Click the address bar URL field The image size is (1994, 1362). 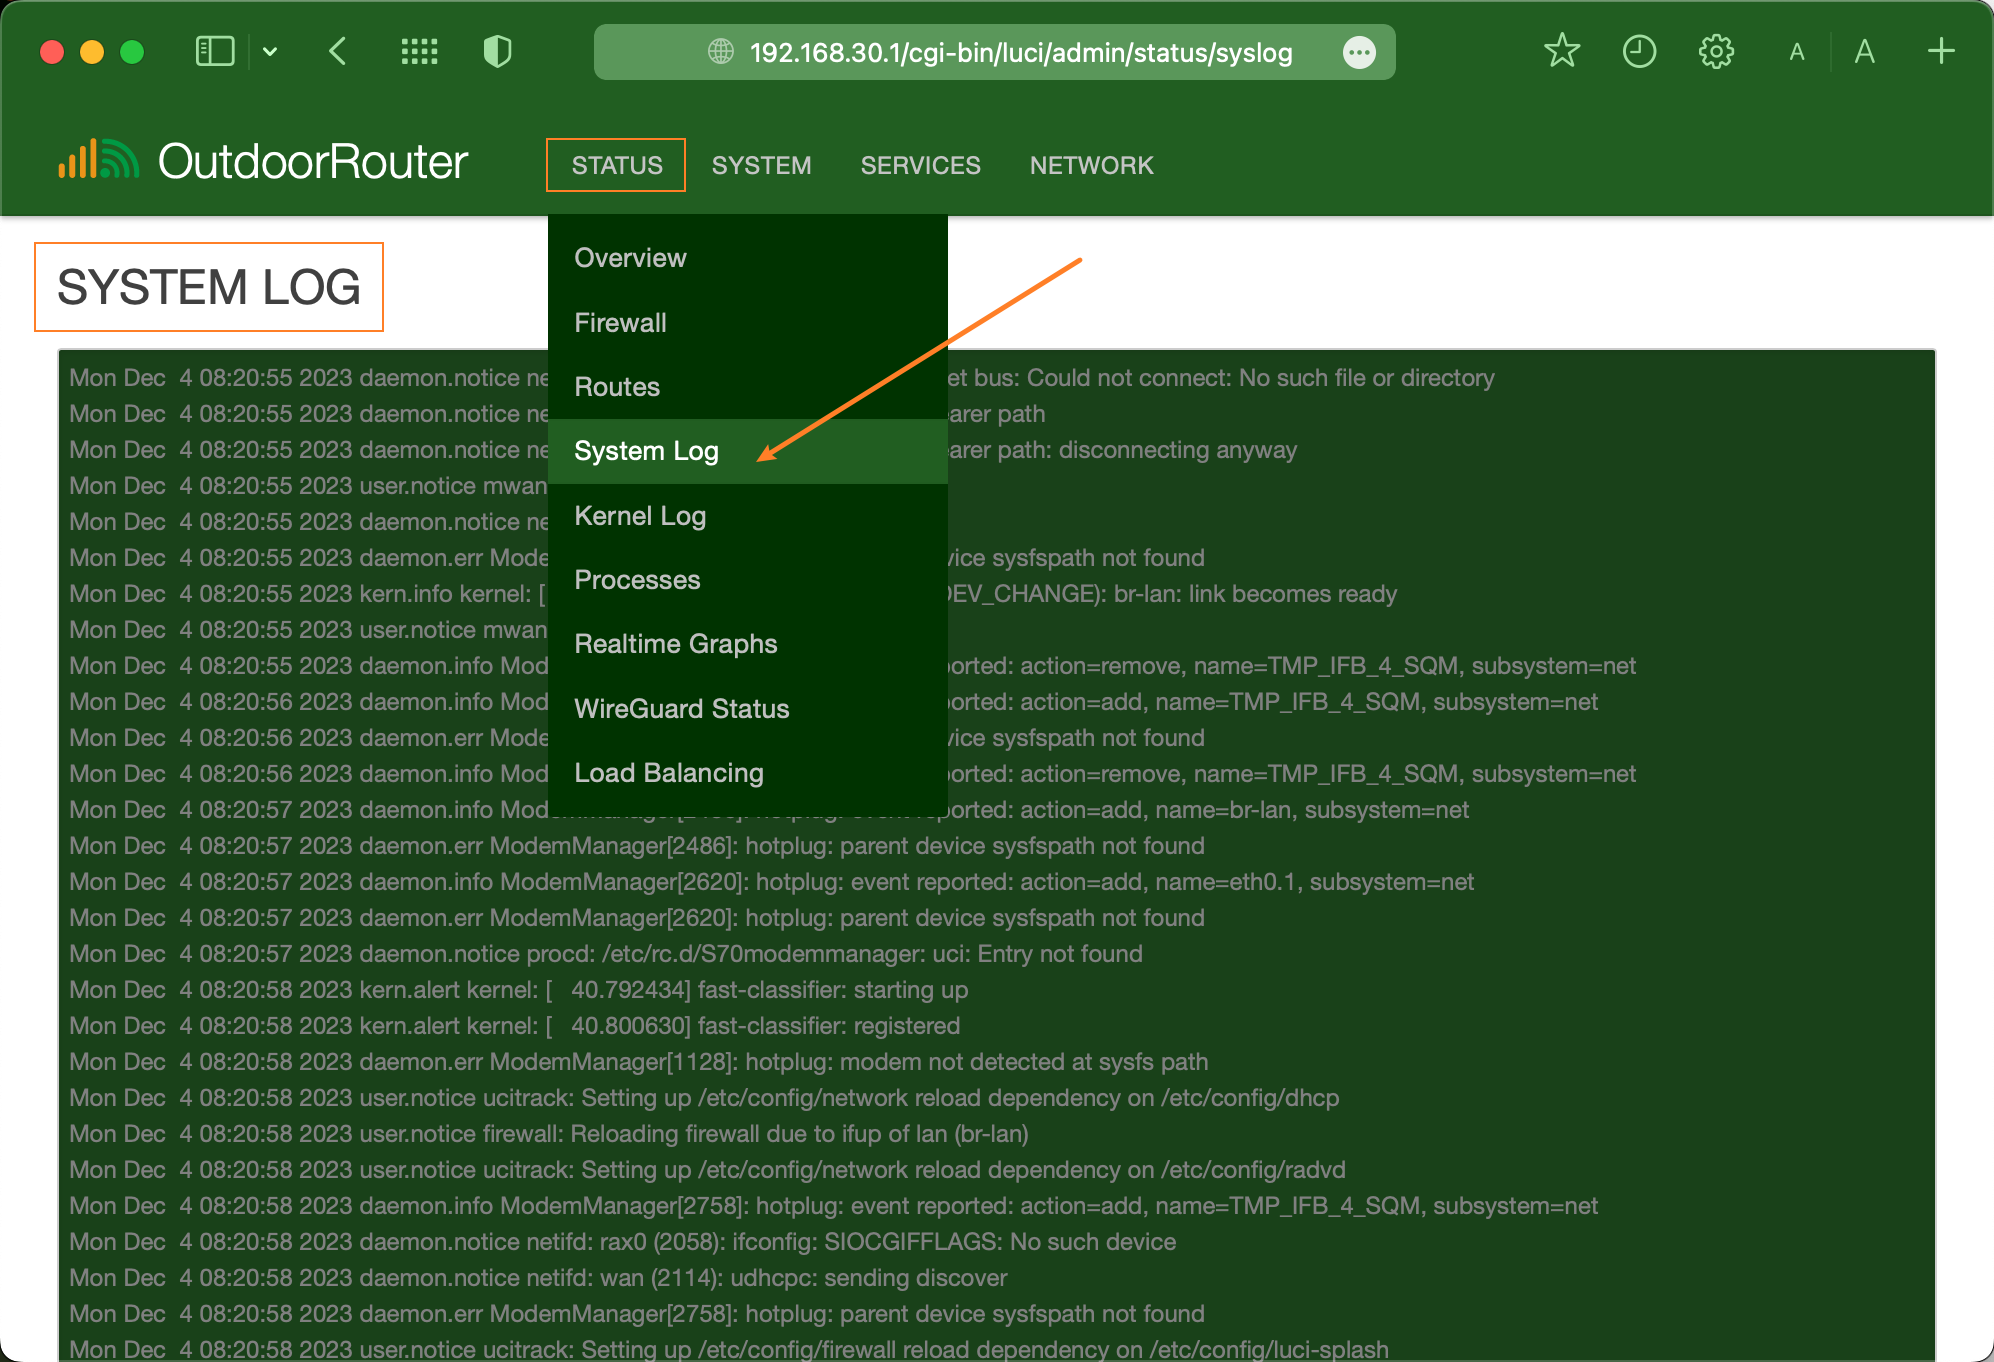(1020, 52)
